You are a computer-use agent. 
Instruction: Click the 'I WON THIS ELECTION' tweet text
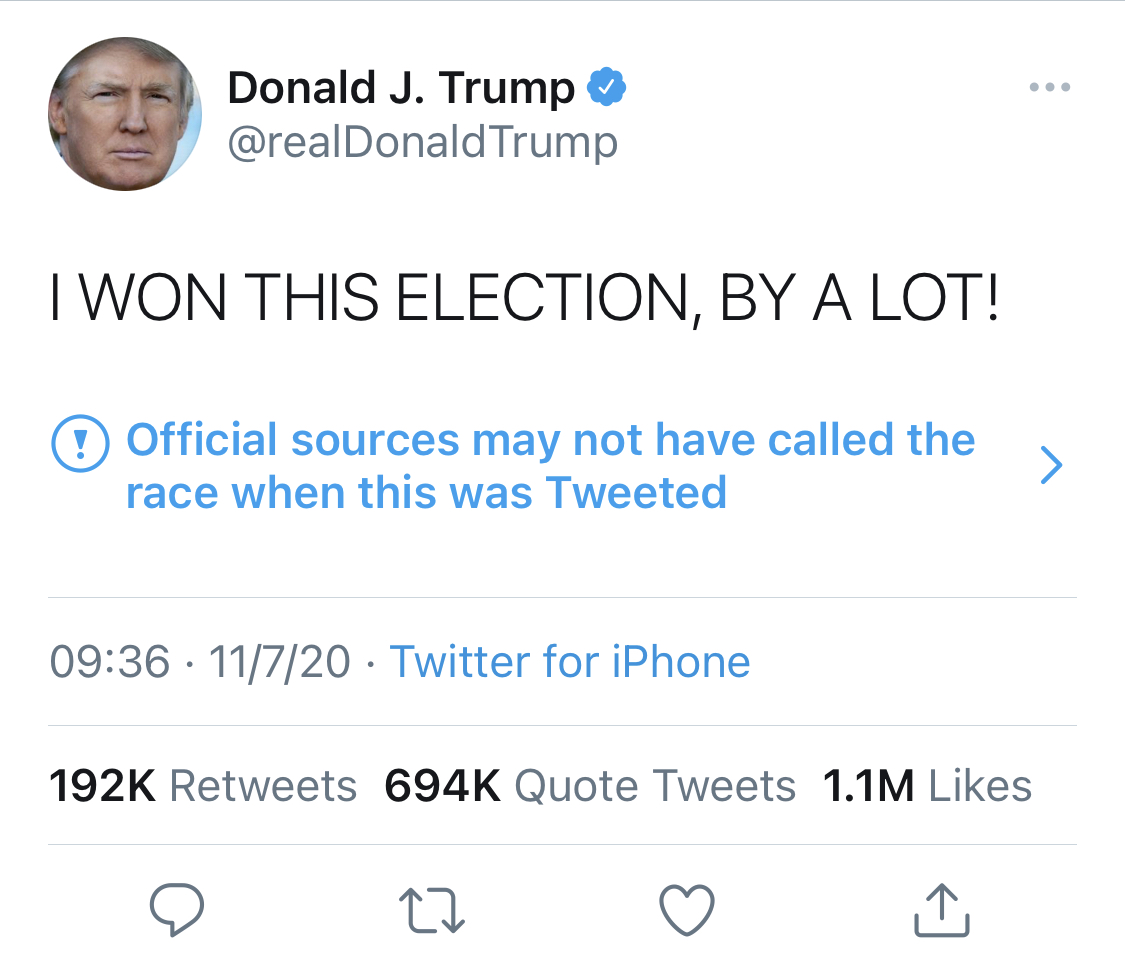point(524,298)
